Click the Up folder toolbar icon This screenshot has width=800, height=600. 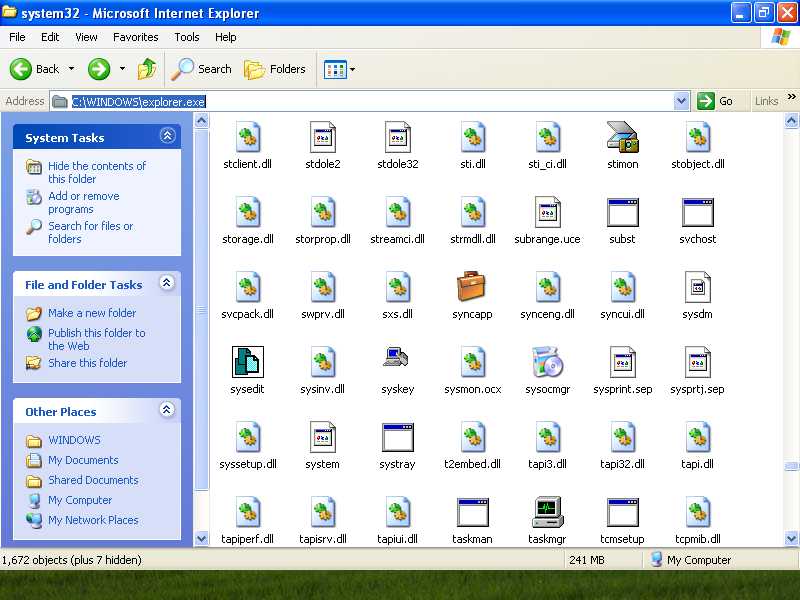point(147,69)
